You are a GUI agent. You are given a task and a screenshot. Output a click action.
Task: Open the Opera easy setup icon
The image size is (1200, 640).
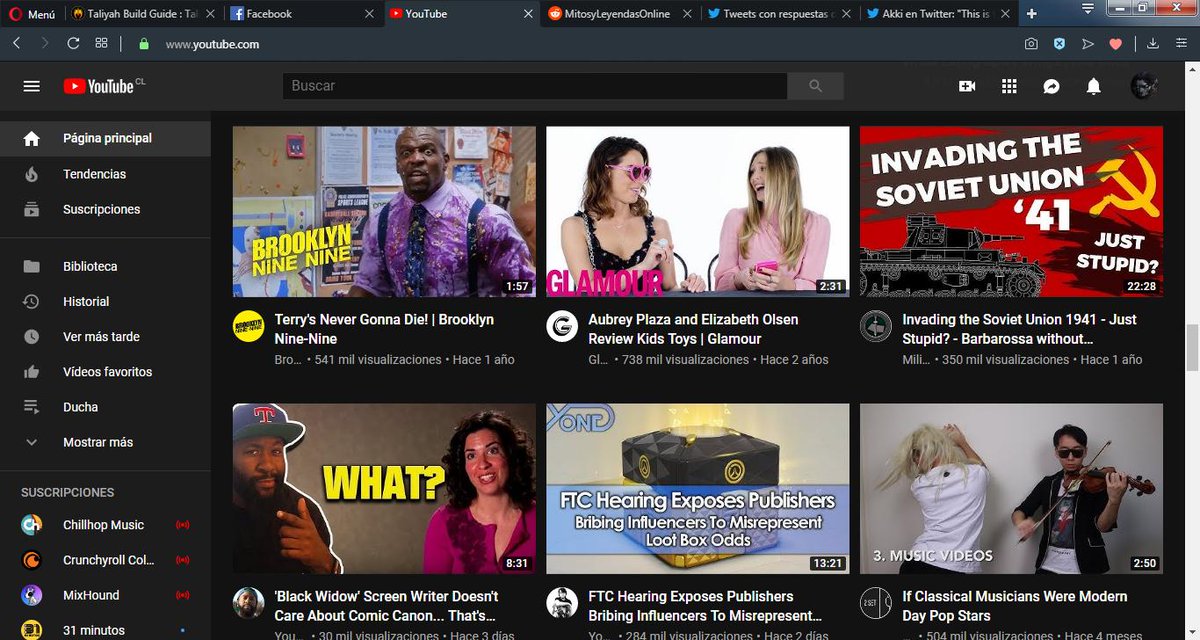tap(1180, 44)
